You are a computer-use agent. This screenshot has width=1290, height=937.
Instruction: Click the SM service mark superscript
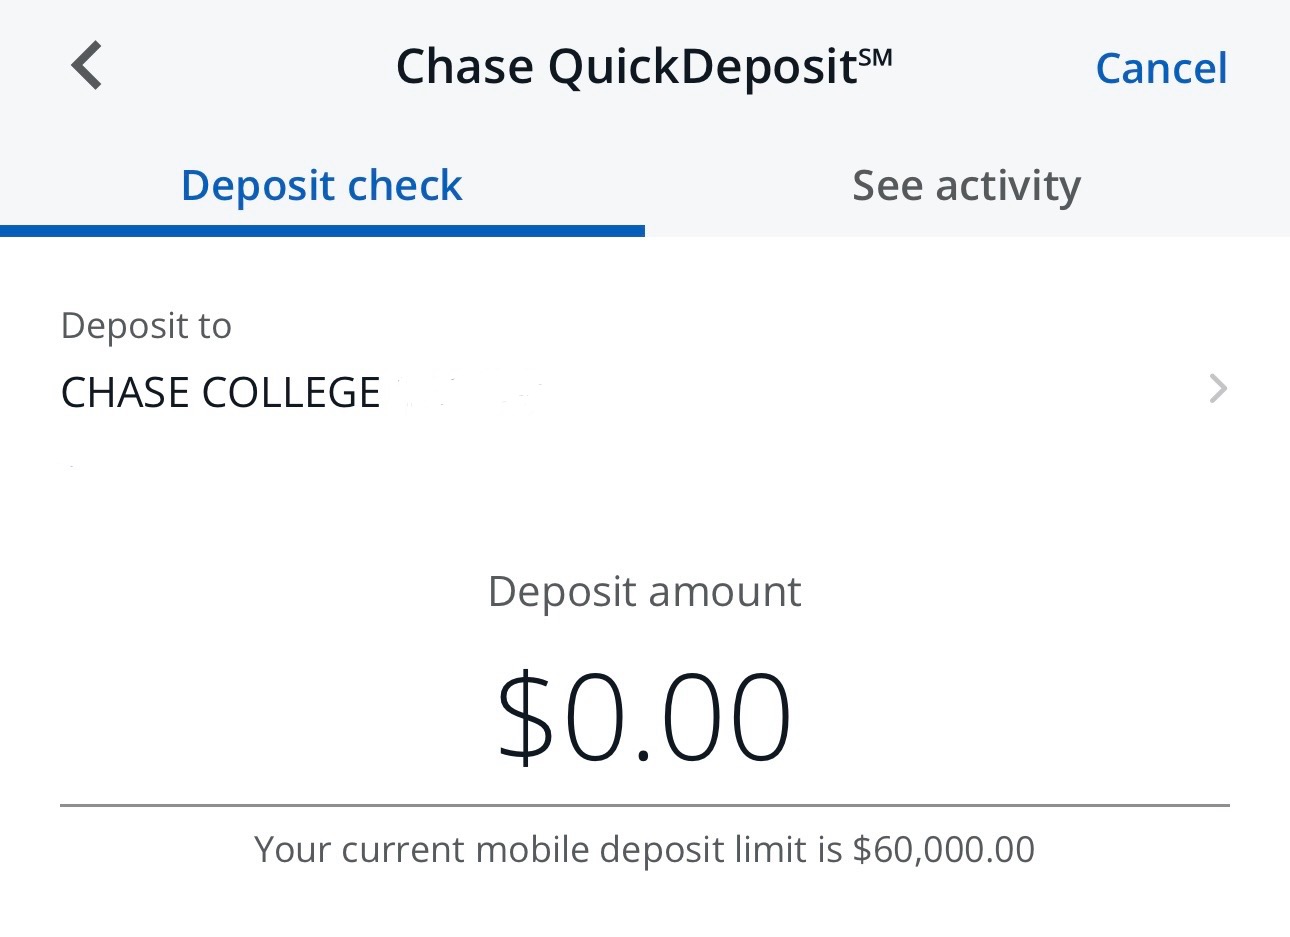coord(875,57)
